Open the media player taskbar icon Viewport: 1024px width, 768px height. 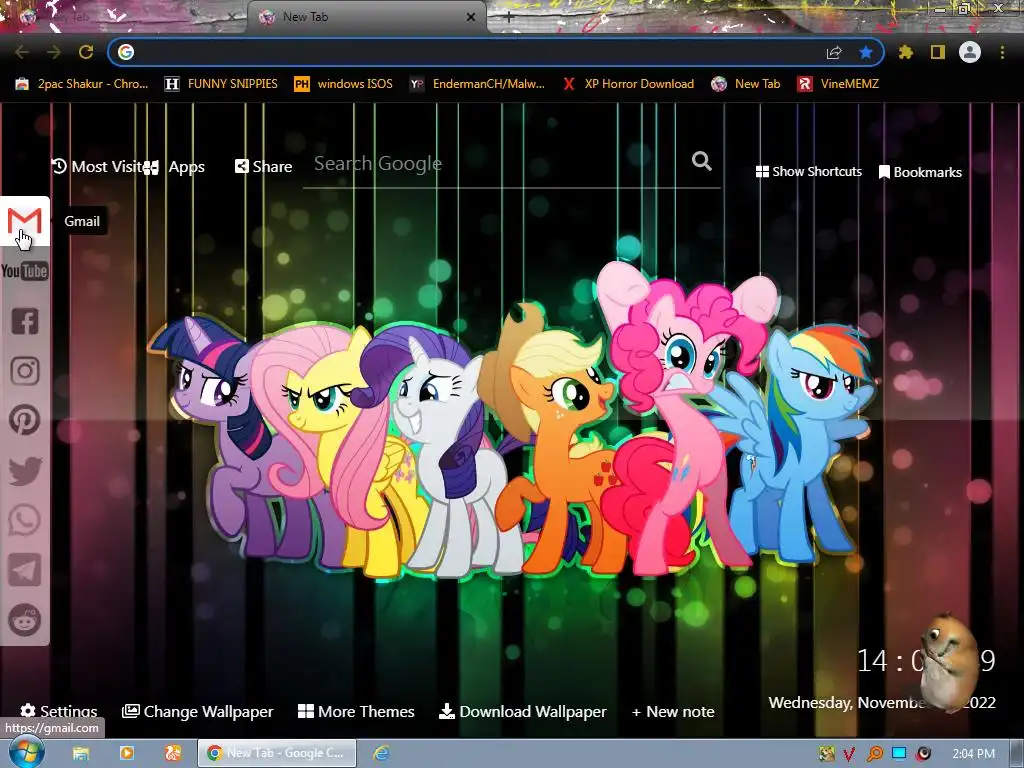click(x=127, y=753)
